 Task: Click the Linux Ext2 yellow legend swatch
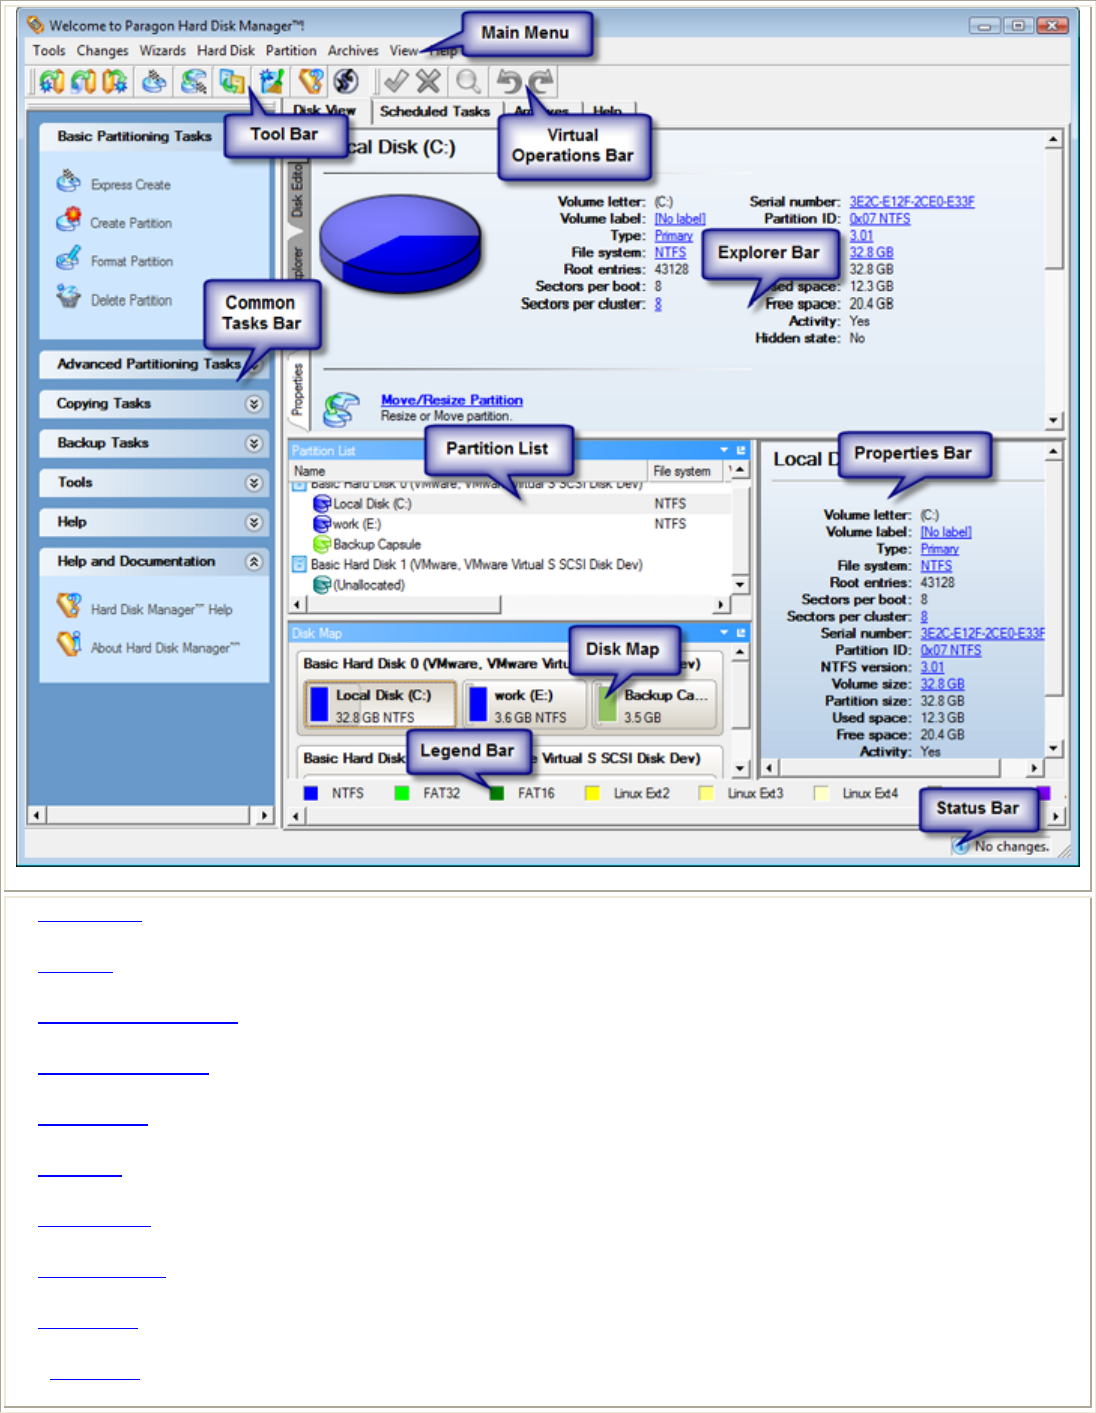(x=592, y=793)
